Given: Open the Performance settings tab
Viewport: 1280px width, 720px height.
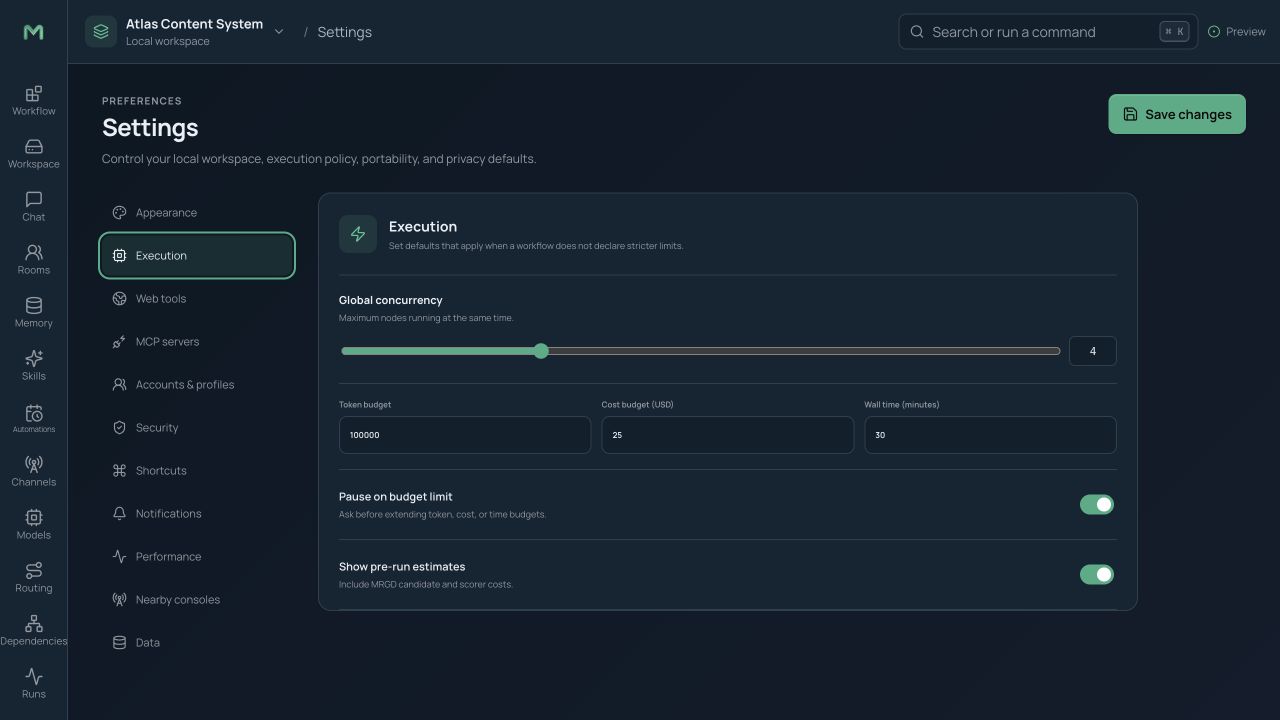Looking at the screenshot, I should pos(197,557).
